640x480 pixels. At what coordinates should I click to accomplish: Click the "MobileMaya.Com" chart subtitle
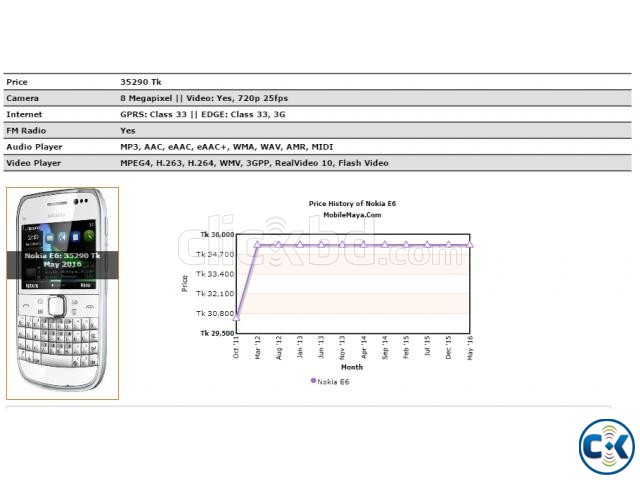(x=352, y=215)
